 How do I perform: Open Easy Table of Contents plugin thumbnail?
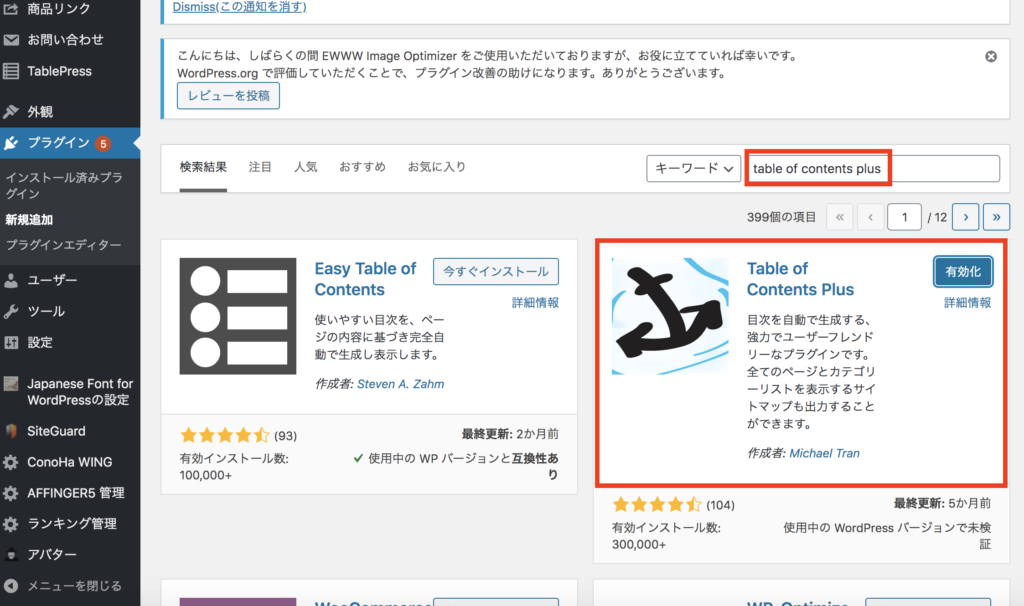coord(238,316)
